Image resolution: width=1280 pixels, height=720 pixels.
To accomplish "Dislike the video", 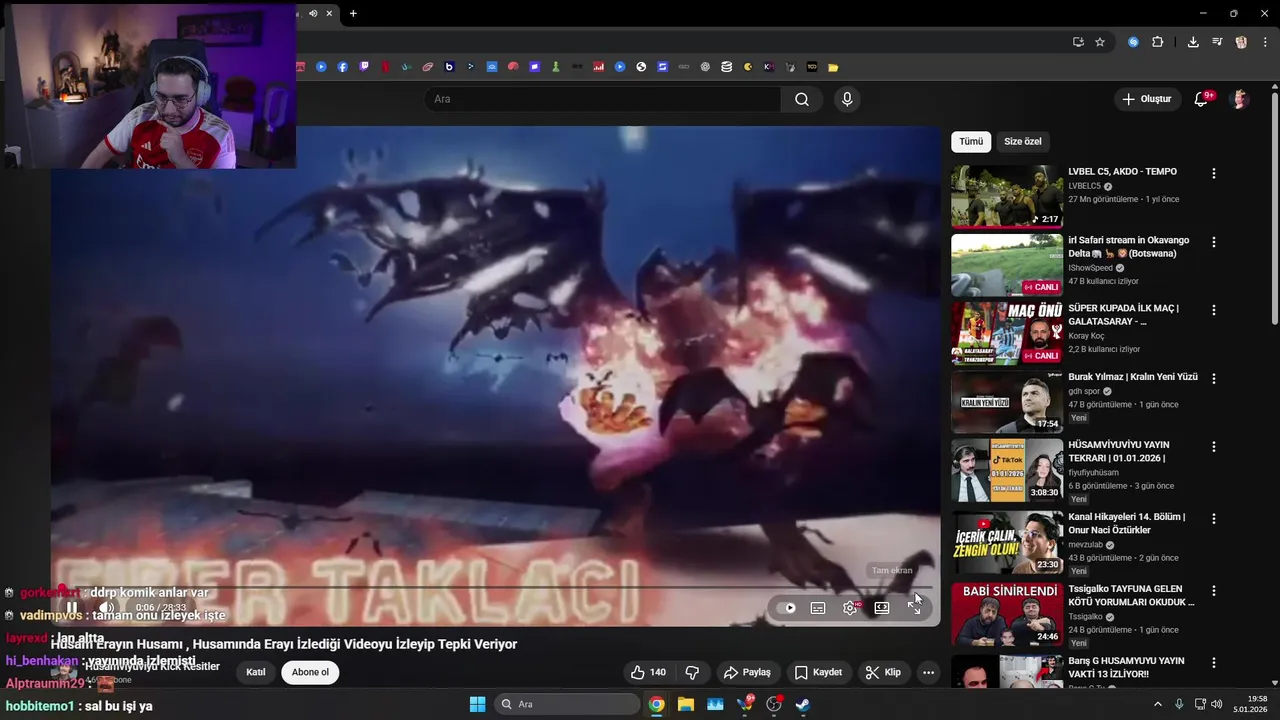I will (692, 673).
